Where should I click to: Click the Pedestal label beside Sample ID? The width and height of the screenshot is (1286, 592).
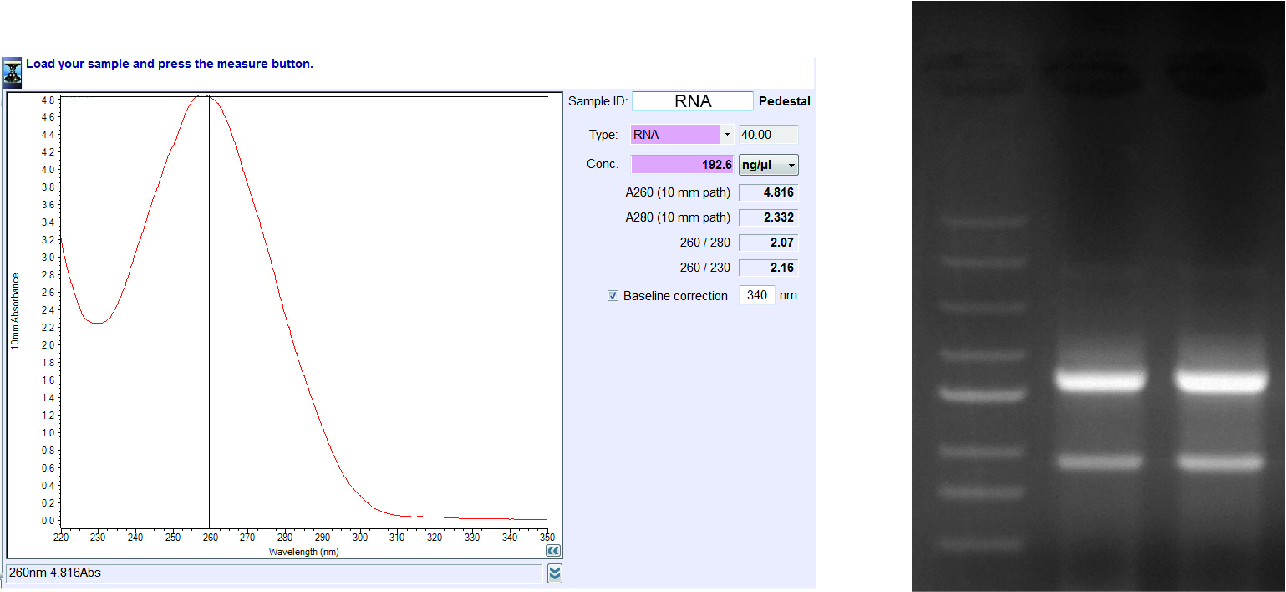(x=784, y=101)
